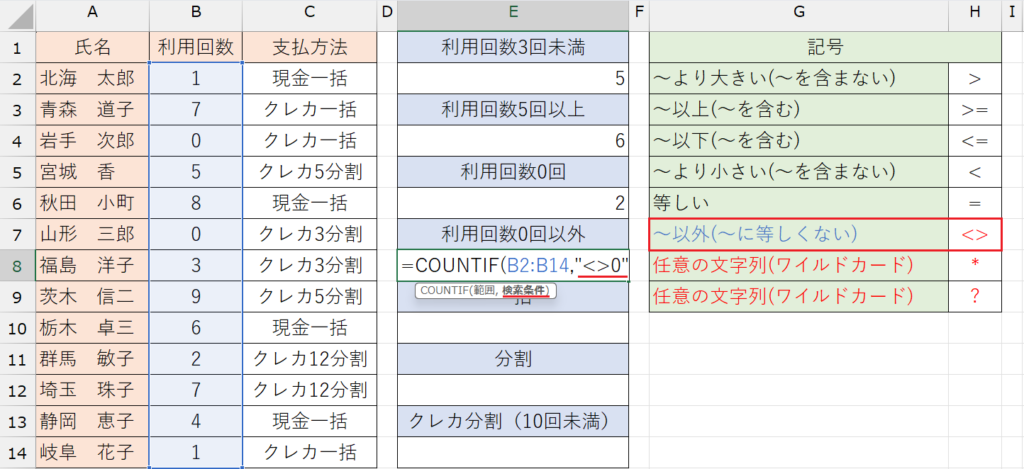Click ～以下(～を含む) cell

coord(799,141)
